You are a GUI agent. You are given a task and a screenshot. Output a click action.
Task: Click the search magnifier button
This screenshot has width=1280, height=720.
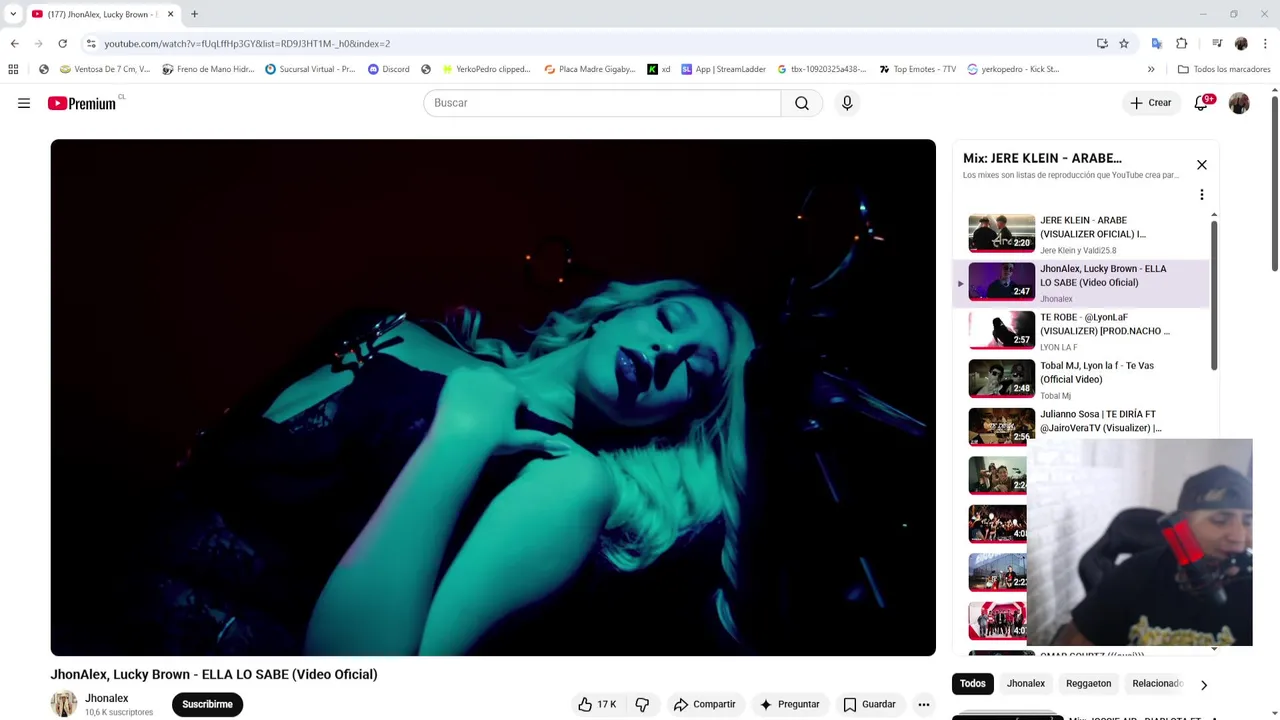click(802, 103)
